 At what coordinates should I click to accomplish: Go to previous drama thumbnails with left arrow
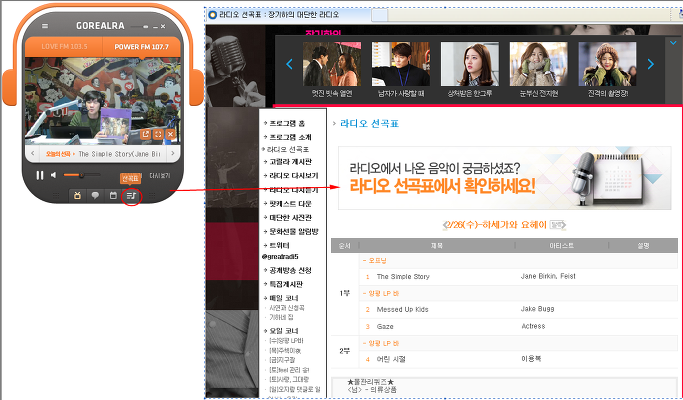coord(289,64)
